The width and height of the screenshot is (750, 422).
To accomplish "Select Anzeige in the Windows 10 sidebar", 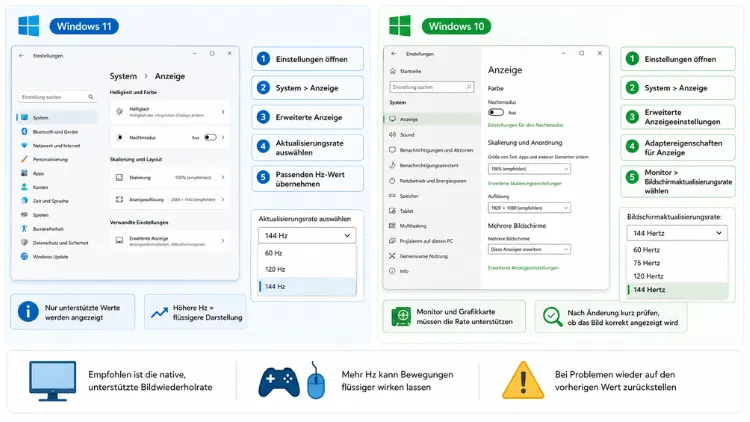I will tap(432, 119).
